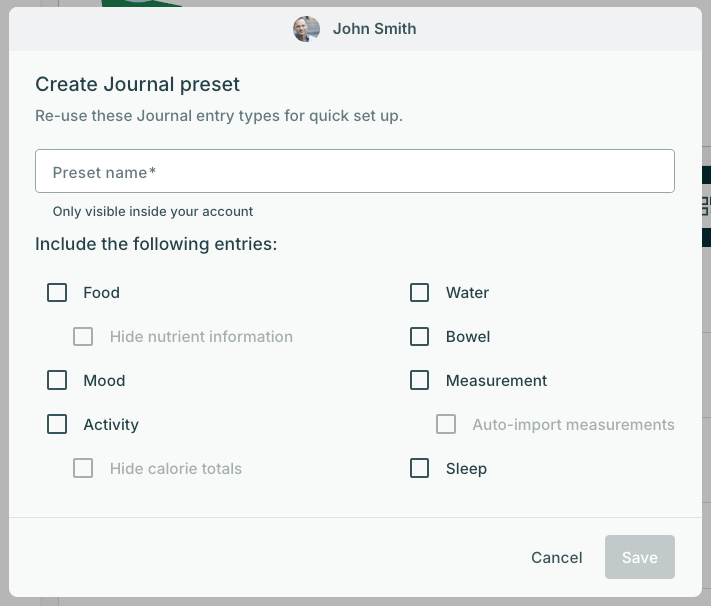This screenshot has width=711, height=606.
Task: Click John Smith's profile avatar
Action: click(306, 29)
